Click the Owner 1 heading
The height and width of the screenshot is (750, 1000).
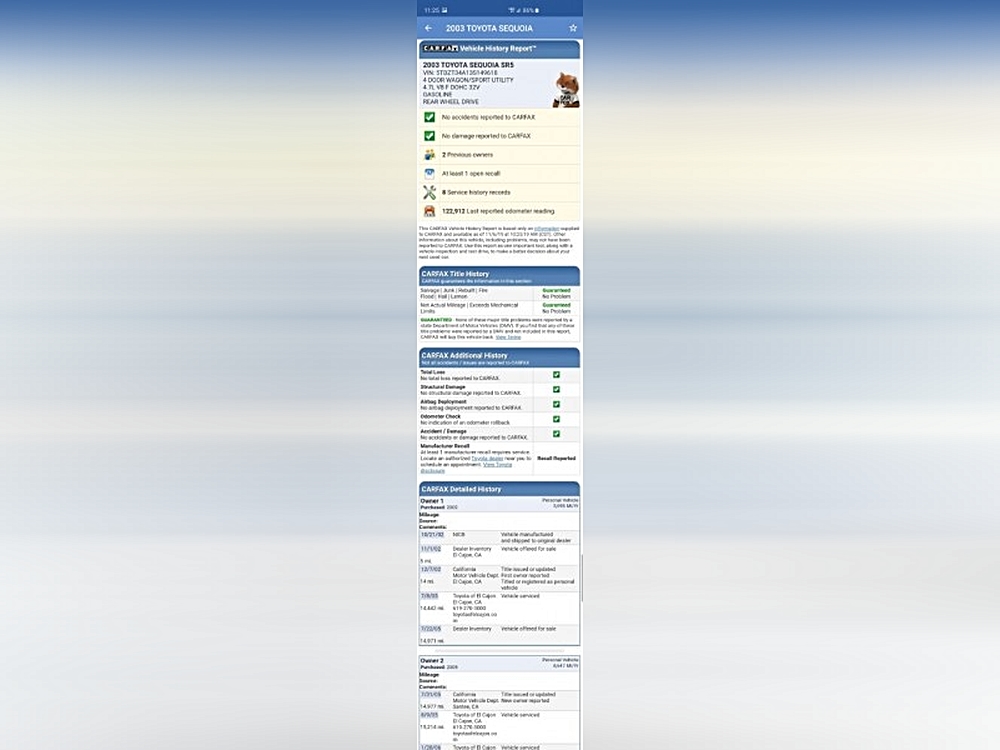pyautogui.click(x=432, y=501)
